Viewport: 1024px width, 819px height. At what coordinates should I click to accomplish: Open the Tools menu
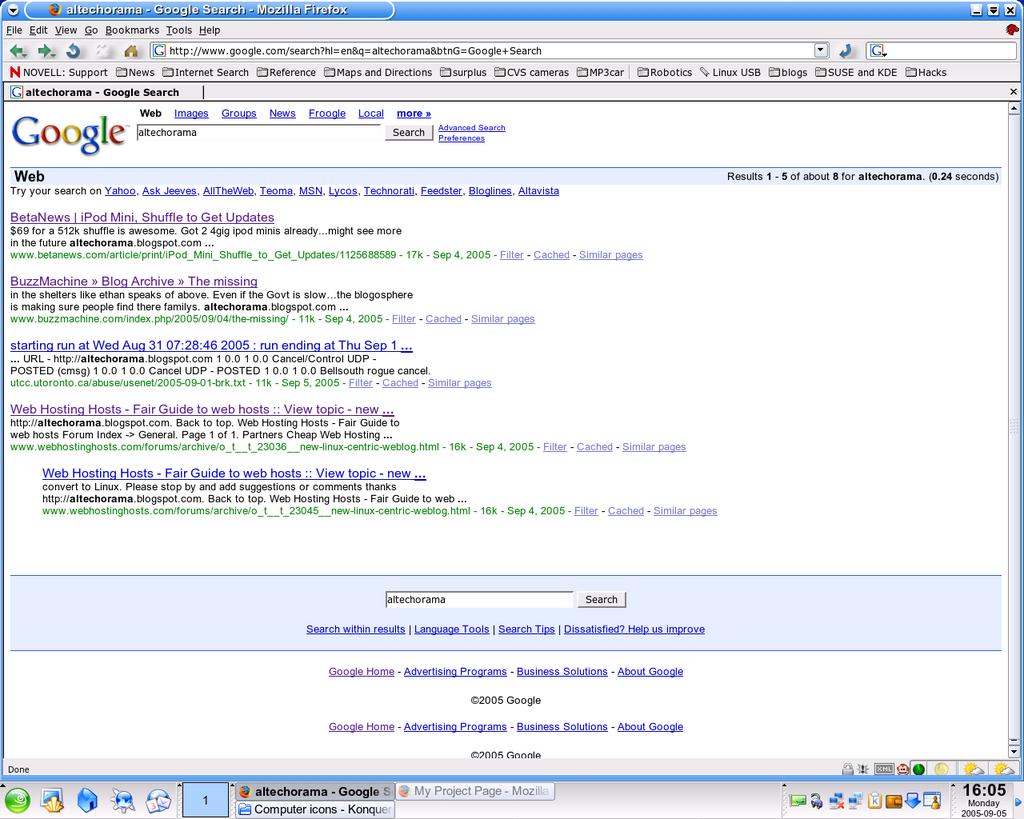tap(179, 30)
